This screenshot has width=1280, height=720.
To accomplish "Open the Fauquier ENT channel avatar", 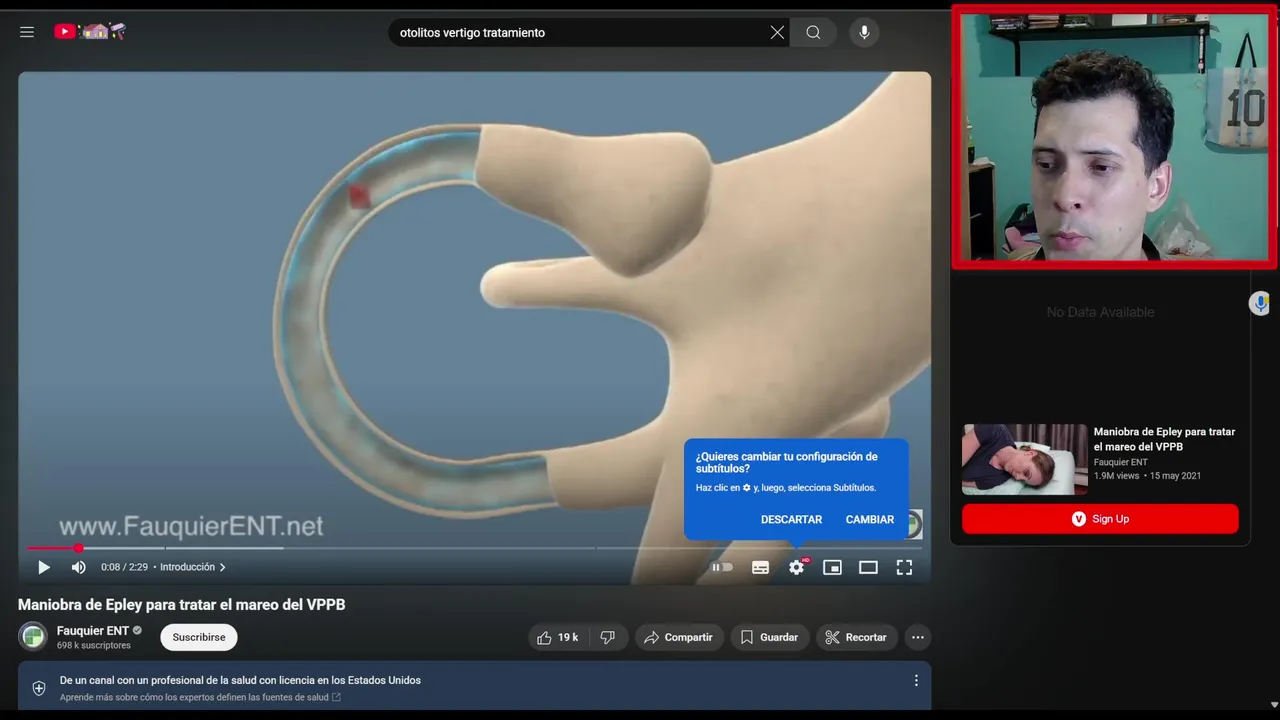I will point(33,636).
